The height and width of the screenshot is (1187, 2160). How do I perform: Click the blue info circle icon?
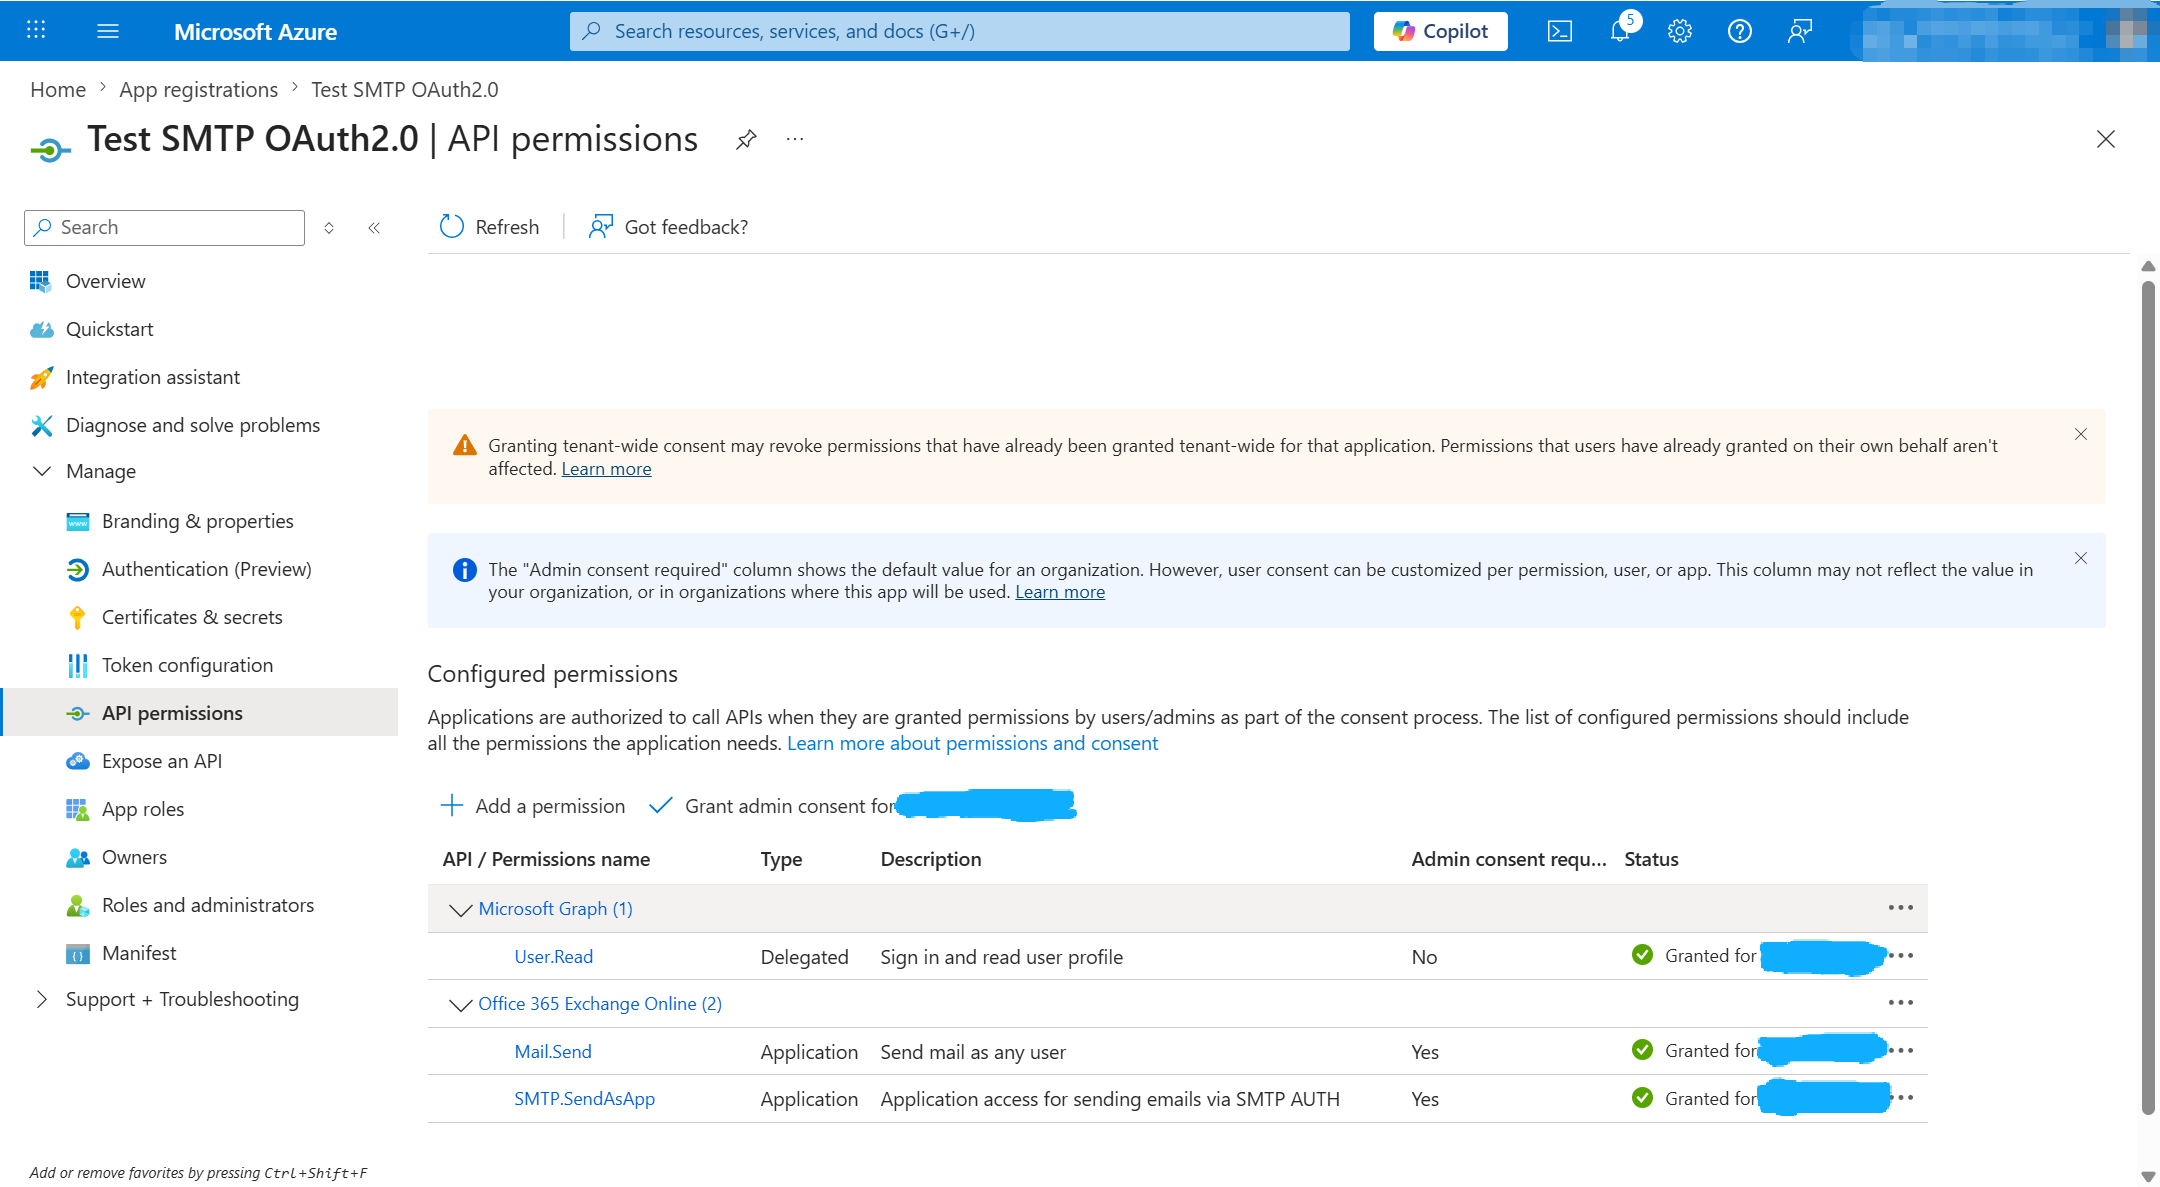pos(465,570)
